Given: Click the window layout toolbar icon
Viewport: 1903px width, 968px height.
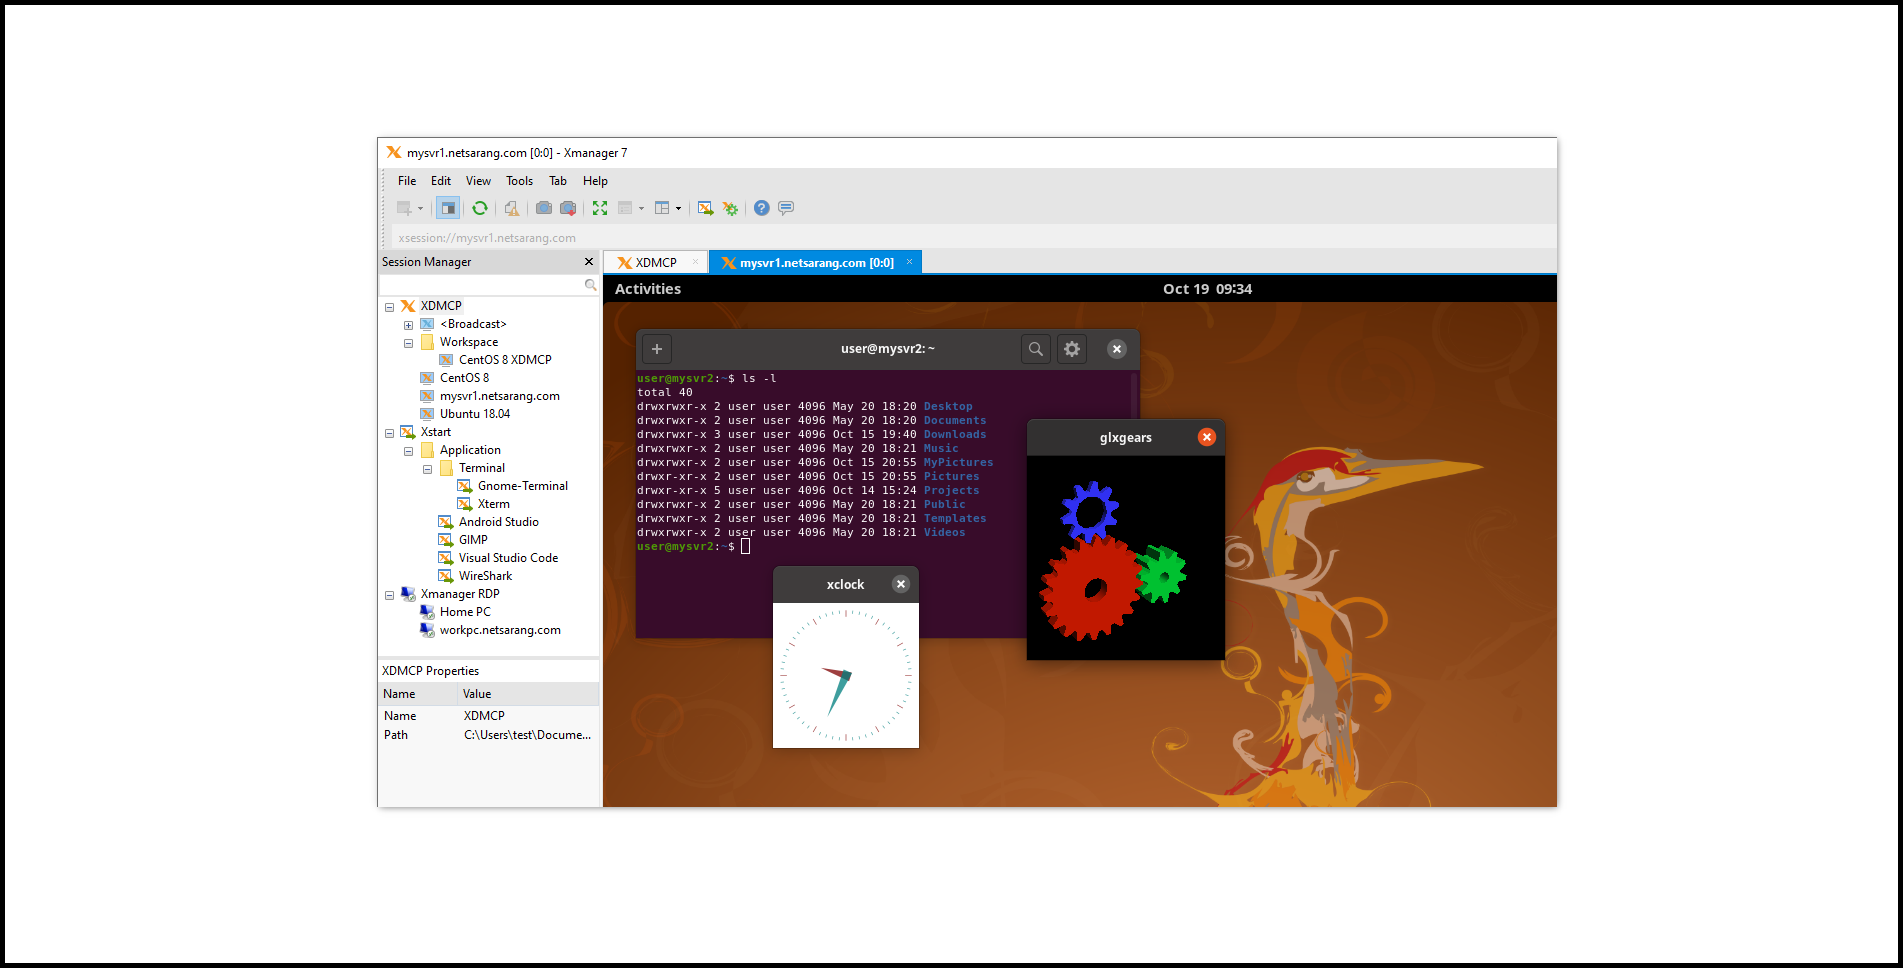Looking at the screenshot, I should (x=662, y=208).
